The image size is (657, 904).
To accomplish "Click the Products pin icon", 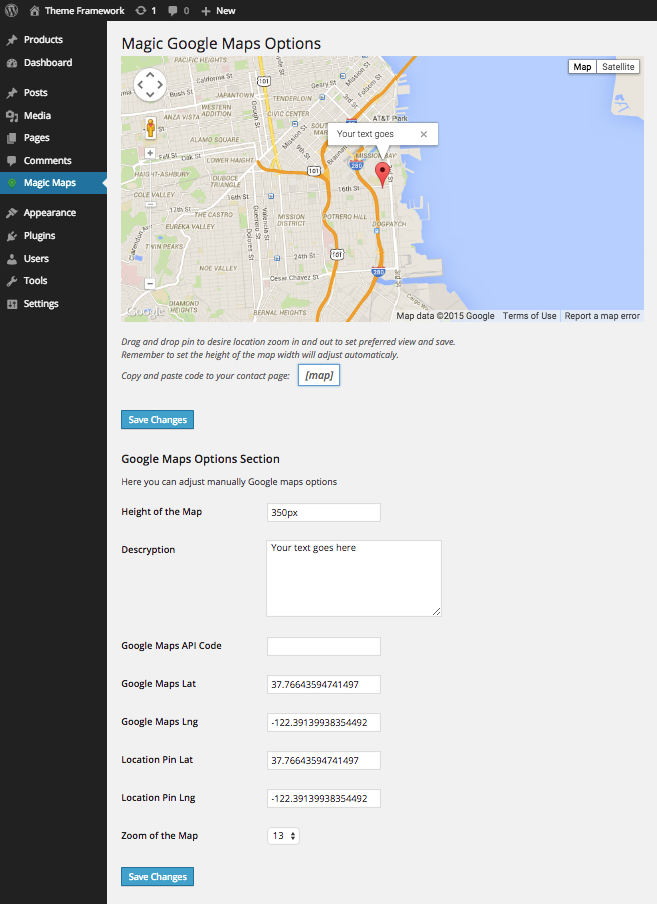I will click(12, 40).
